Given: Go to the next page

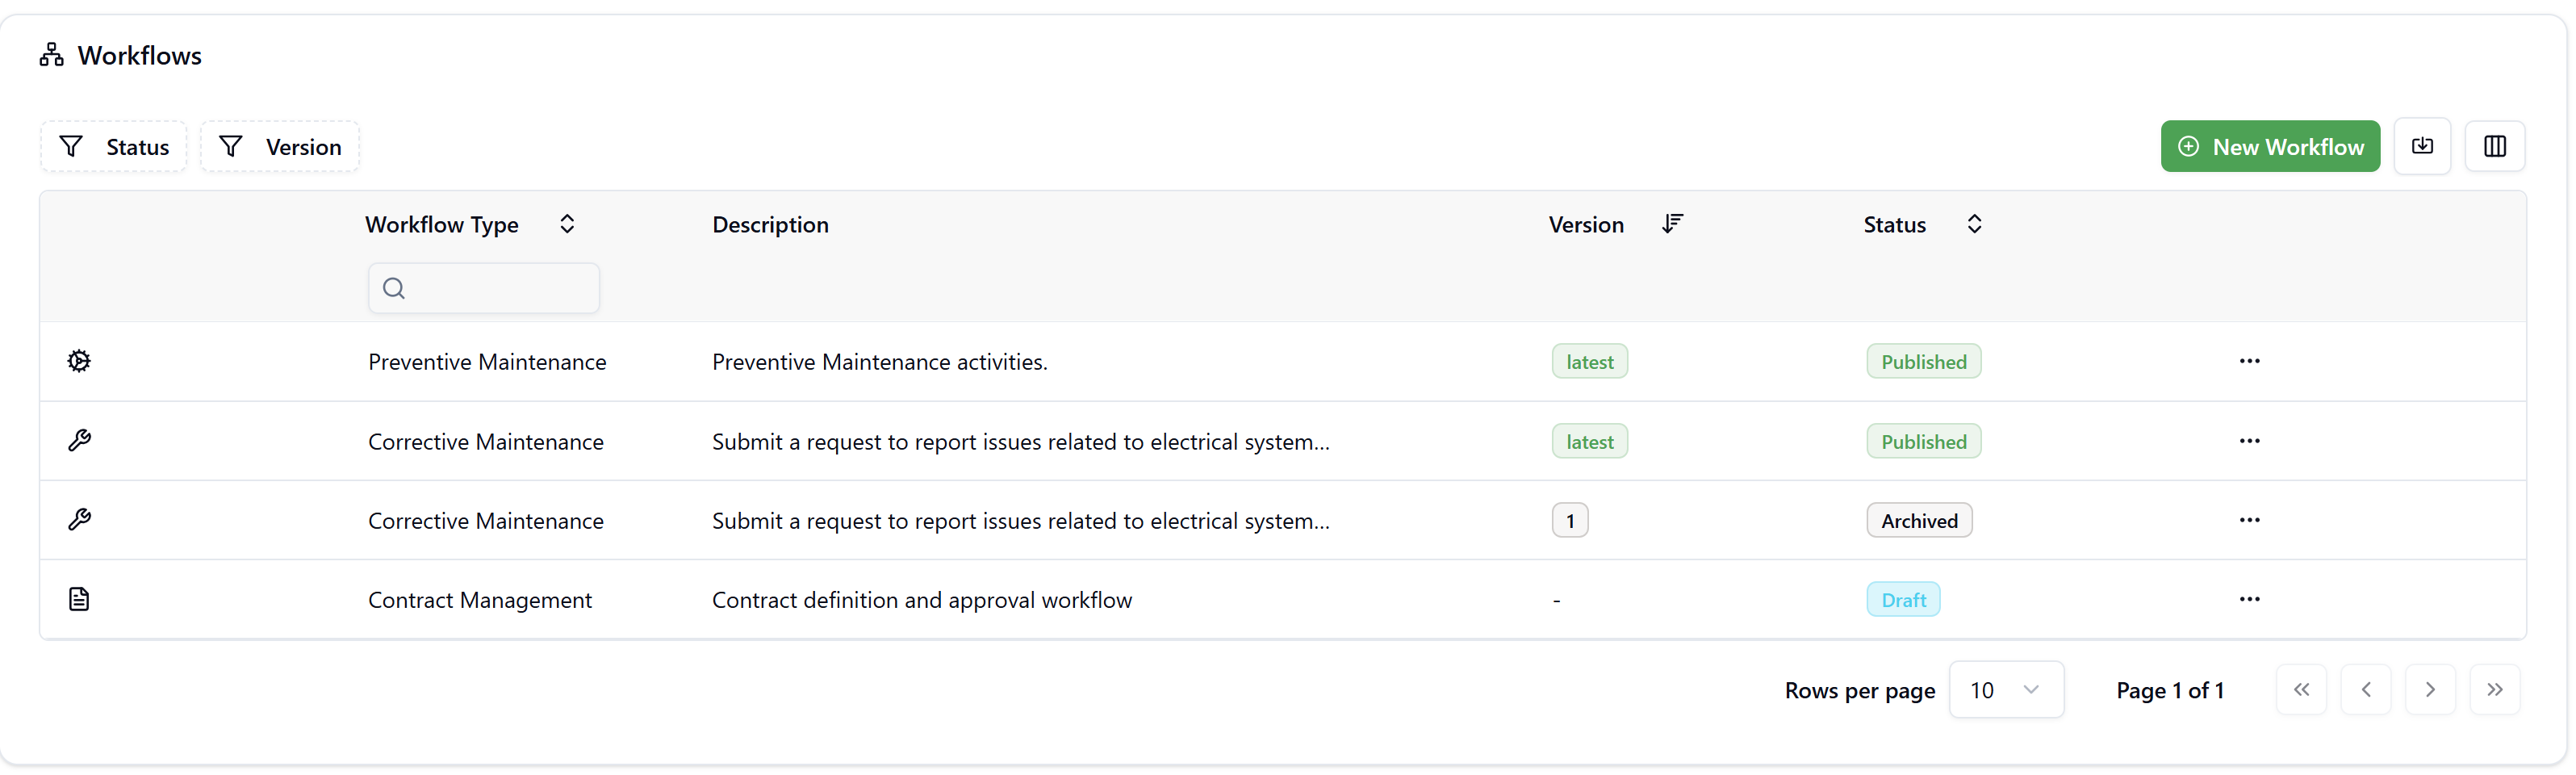Looking at the screenshot, I should point(2430,690).
